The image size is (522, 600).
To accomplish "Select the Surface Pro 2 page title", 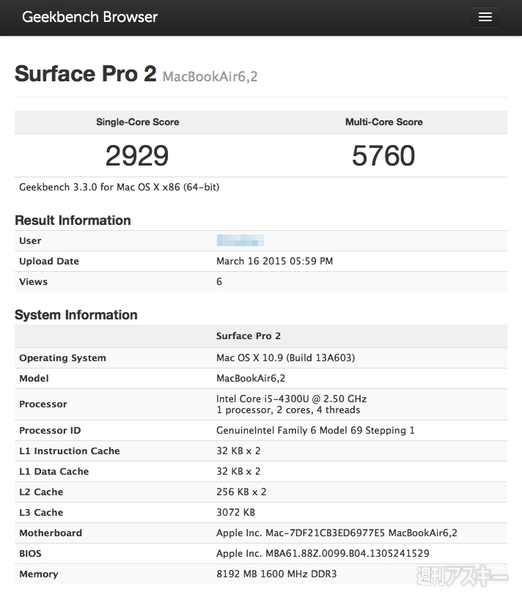I will pyautogui.click(x=86, y=73).
